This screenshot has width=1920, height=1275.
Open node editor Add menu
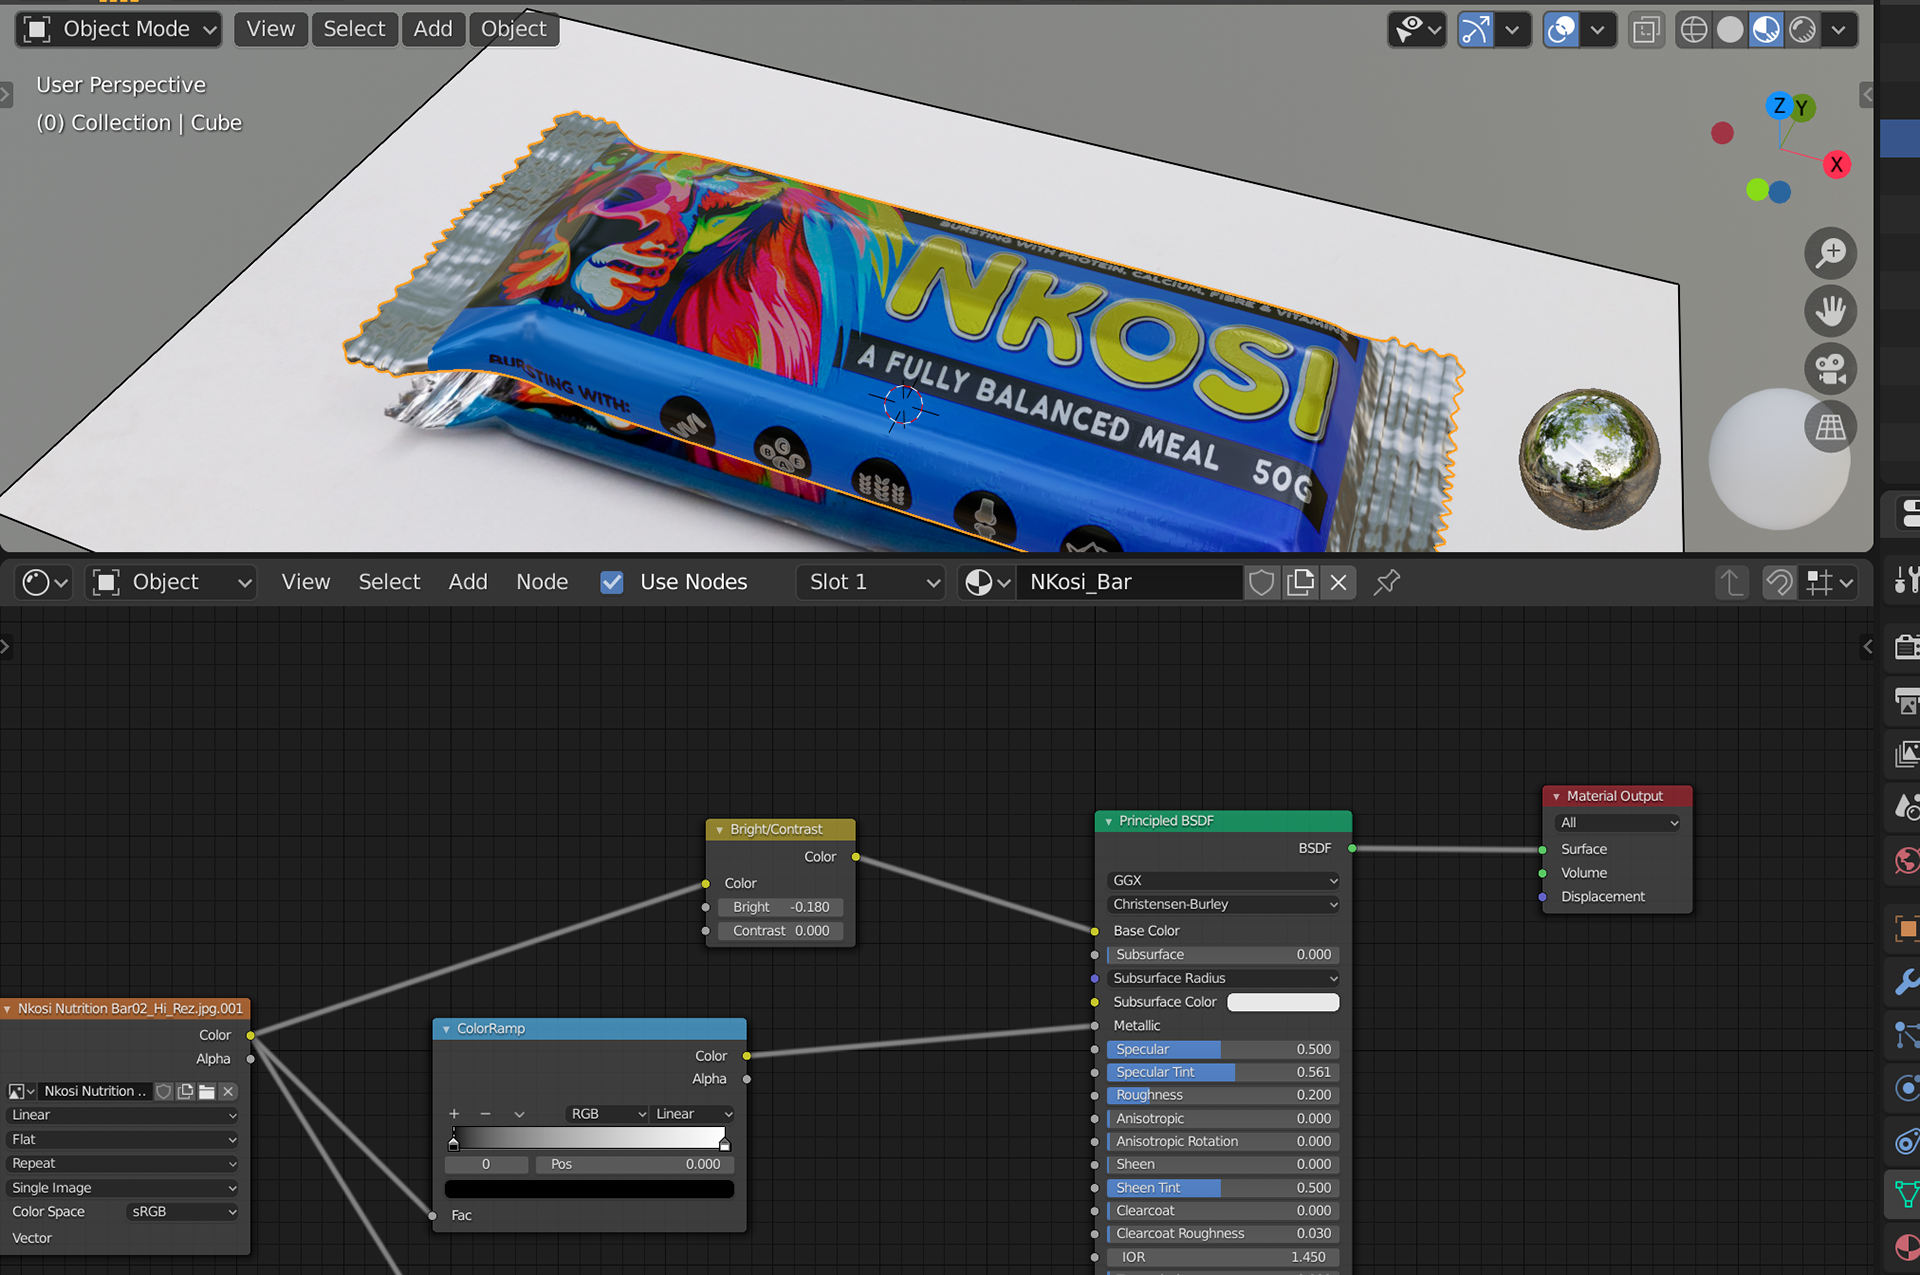[x=468, y=582]
